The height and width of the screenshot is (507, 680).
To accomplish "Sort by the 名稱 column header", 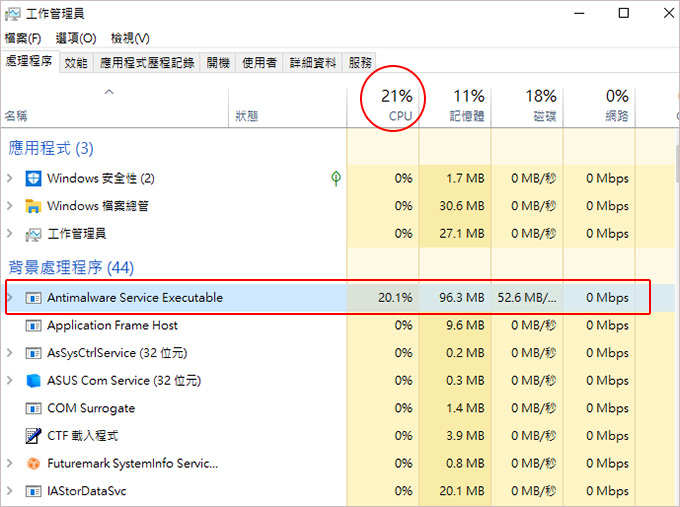I will point(114,107).
